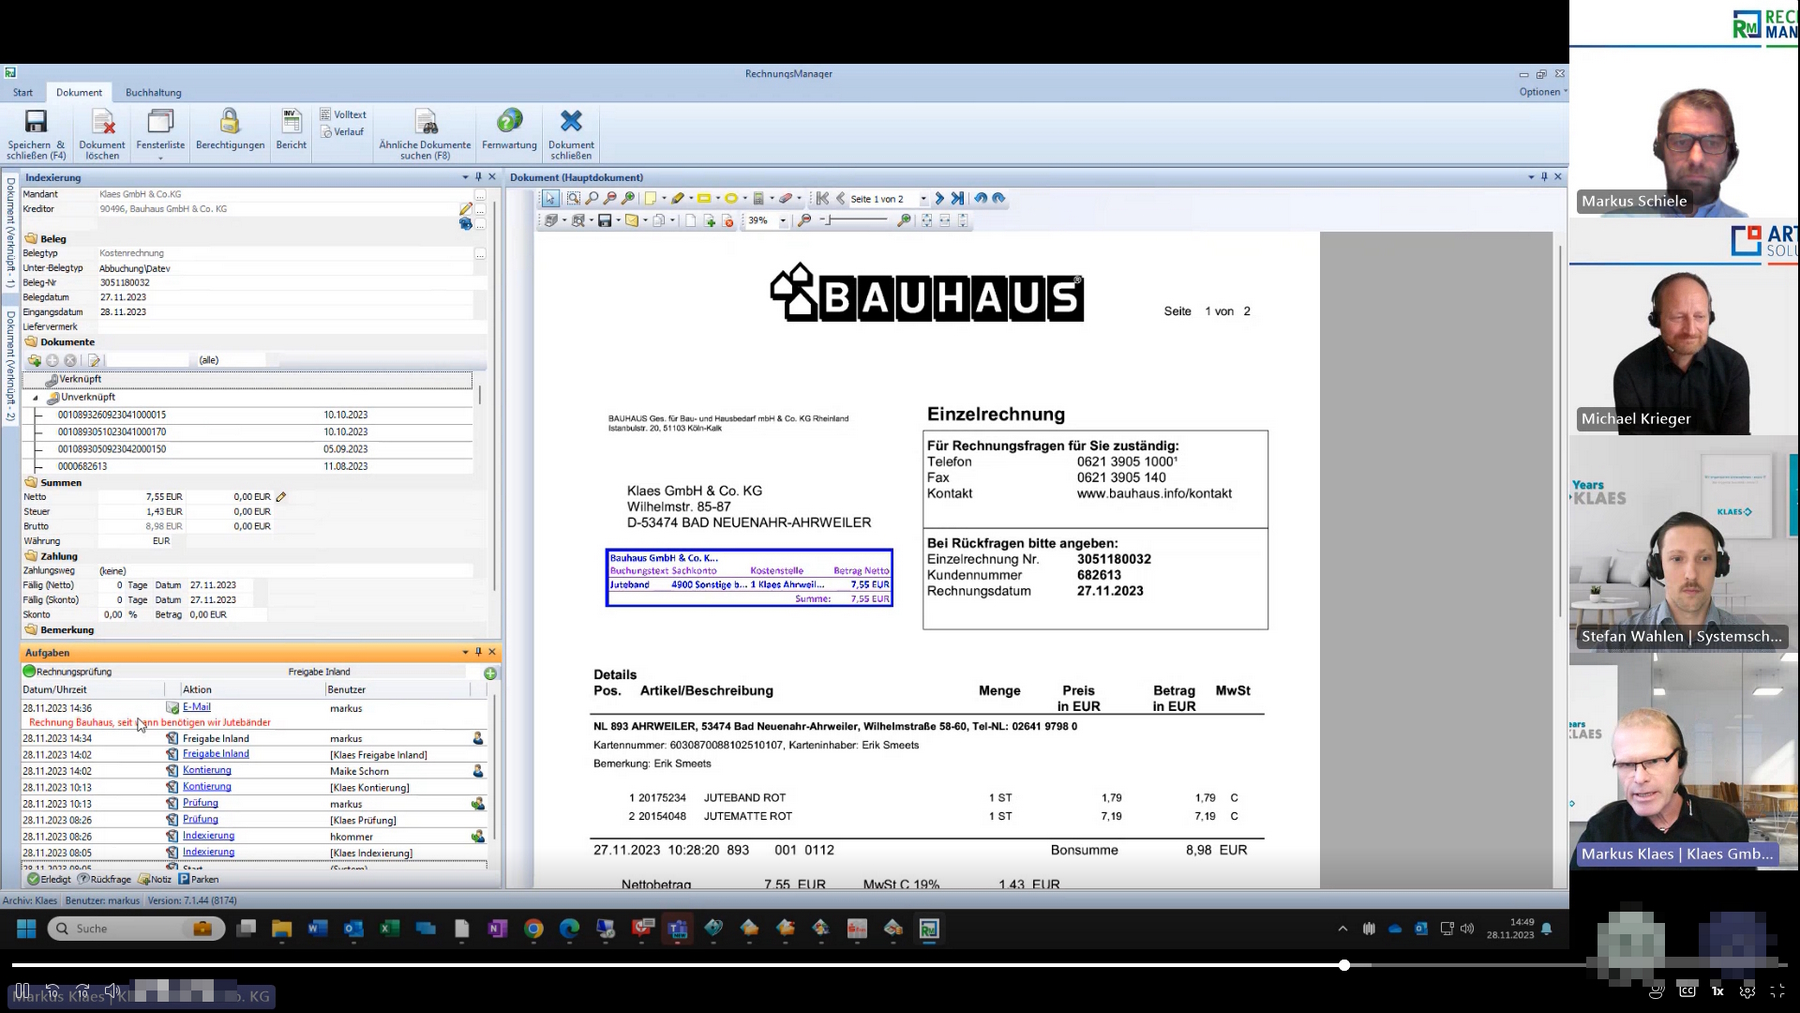This screenshot has width=1800, height=1013.
Task: Open Freigabe Inland link for Klaes Freigabe Inland
Action: 216,754
